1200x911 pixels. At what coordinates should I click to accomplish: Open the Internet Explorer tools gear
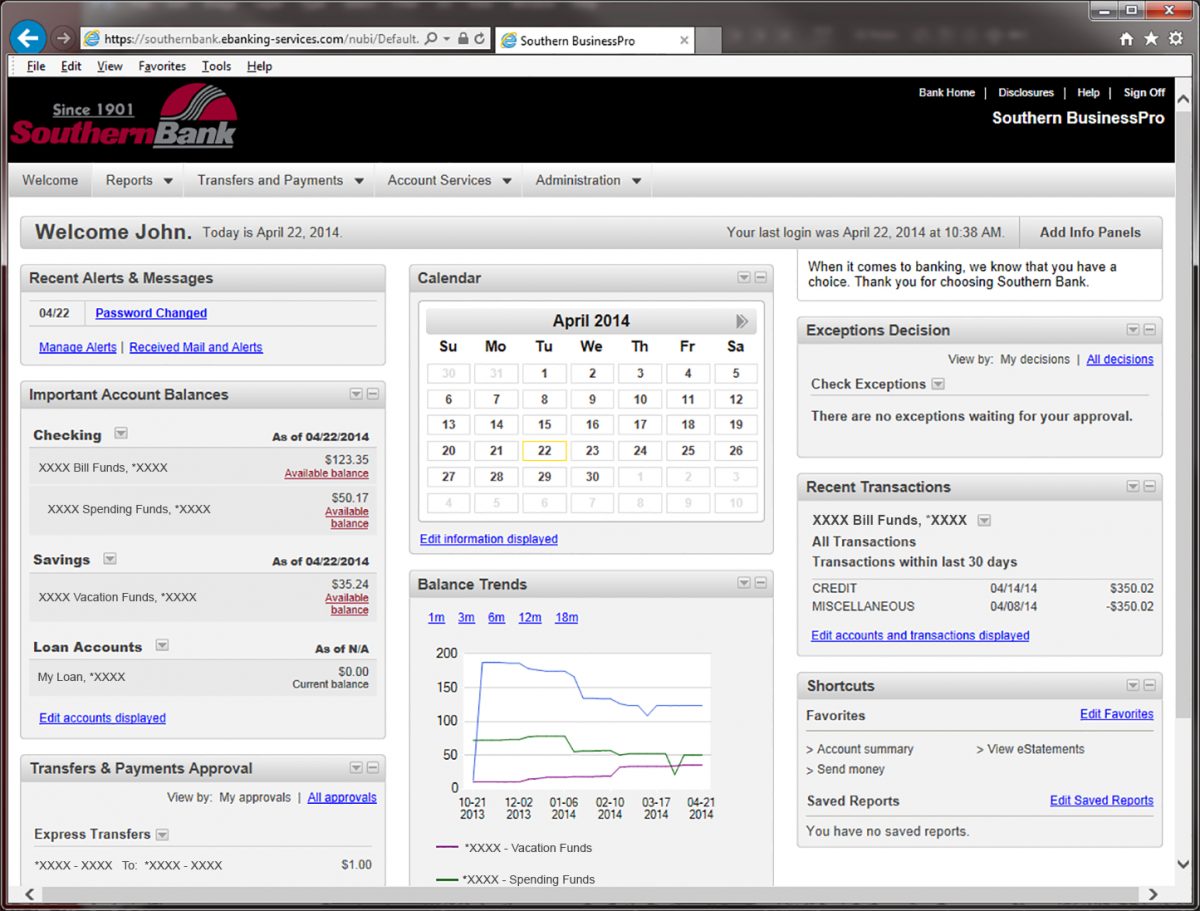pos(1175,39)
